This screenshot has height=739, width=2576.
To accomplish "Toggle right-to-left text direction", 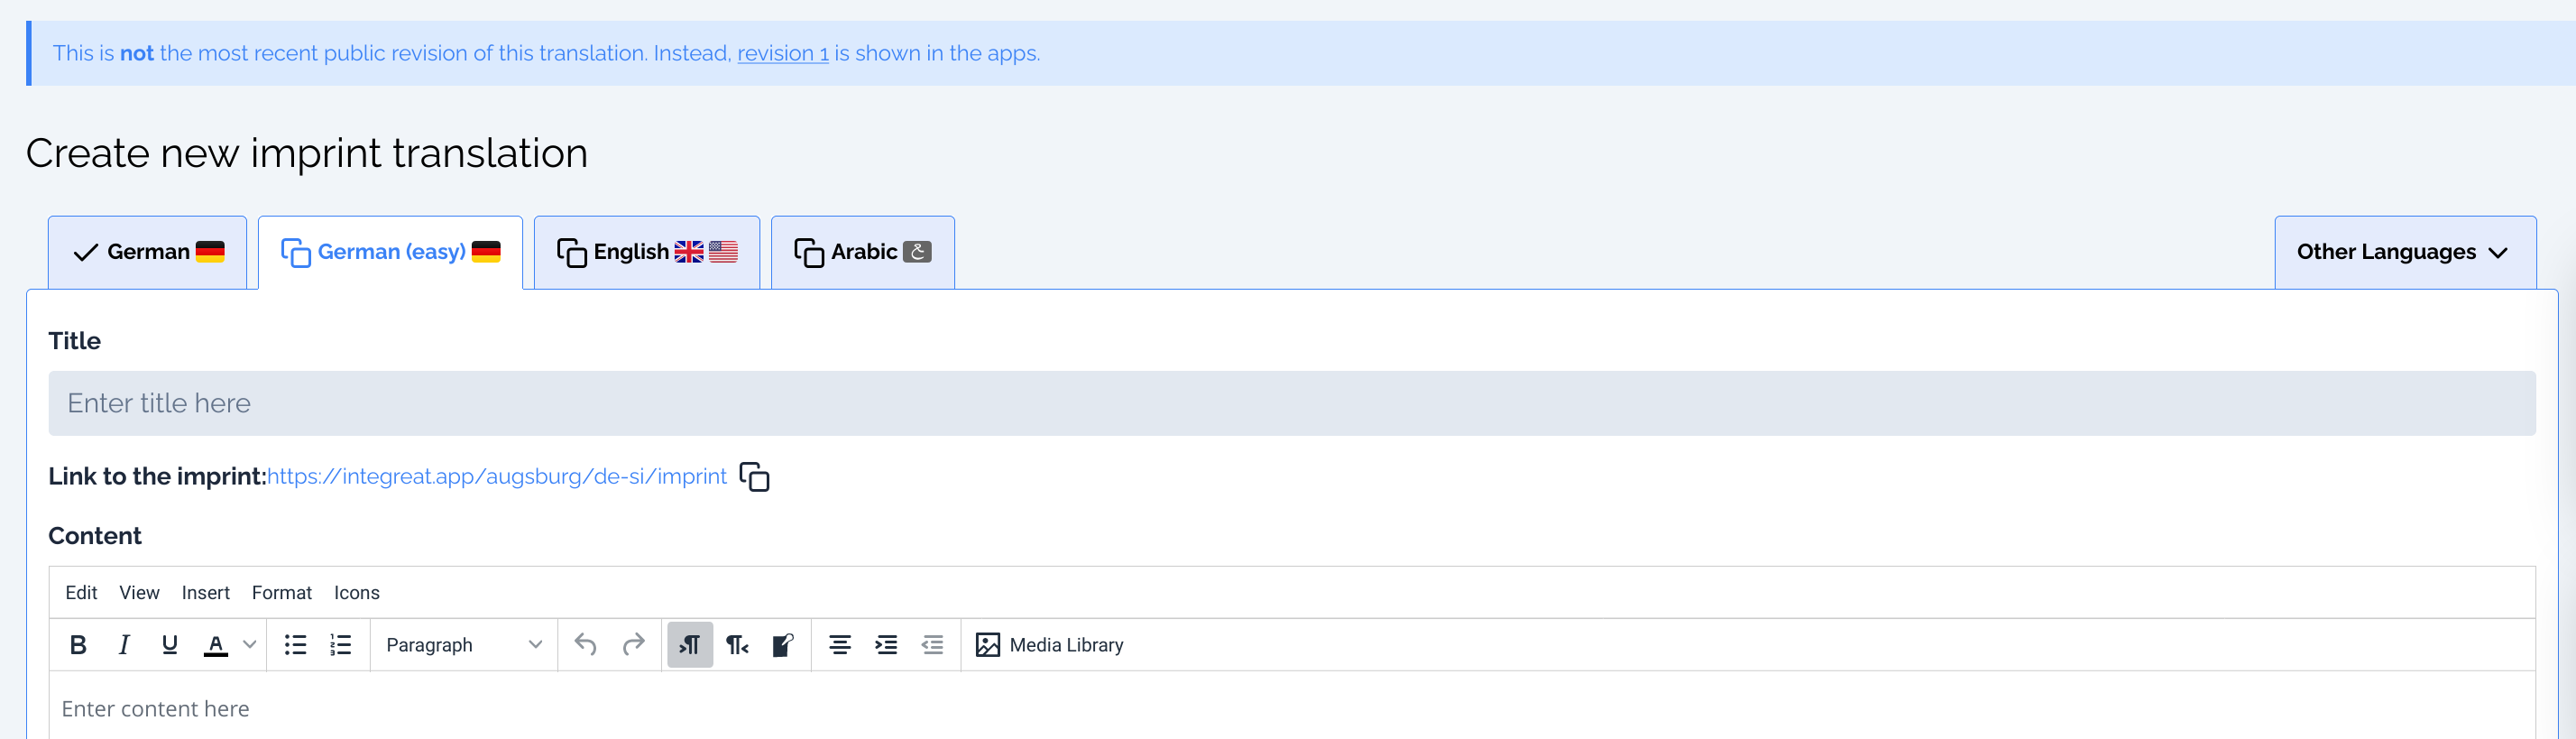I will point(737,645).
